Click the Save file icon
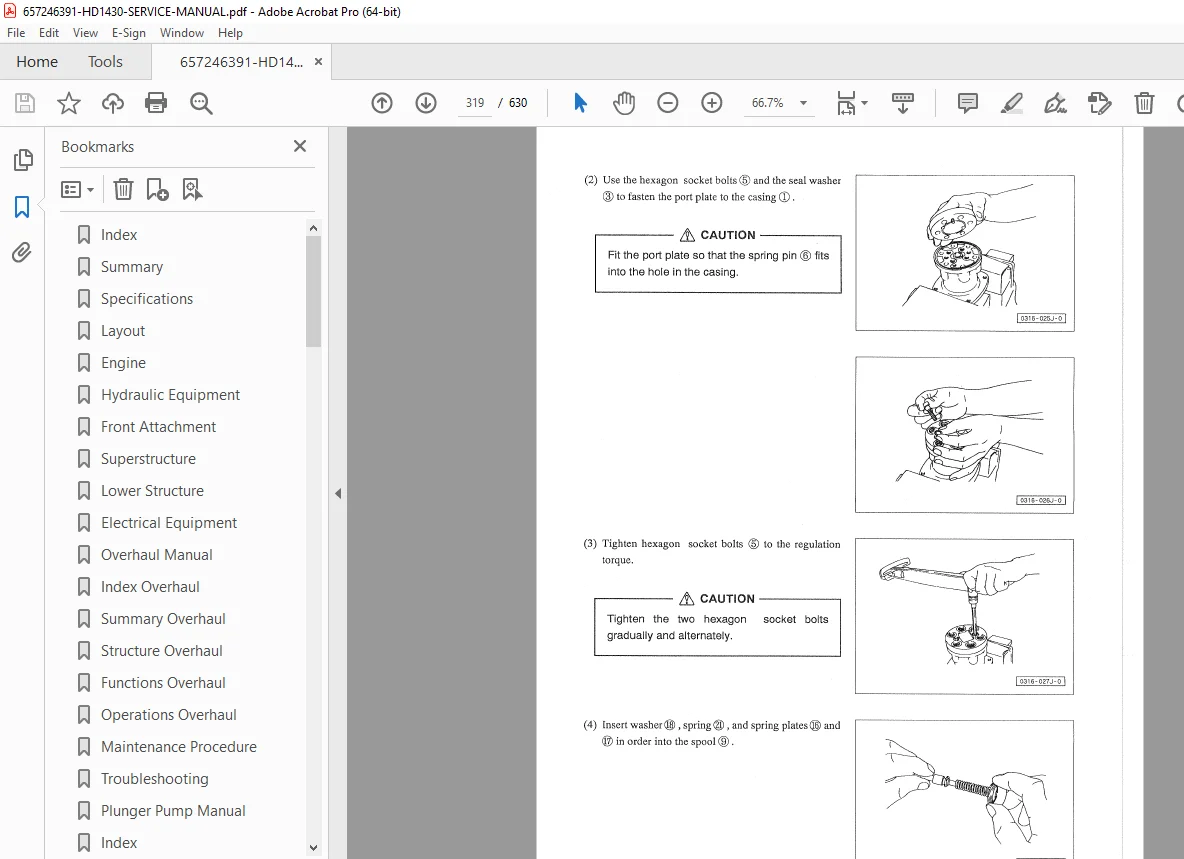The height and width of the screenshot is (859, 1184). [25, 103]
